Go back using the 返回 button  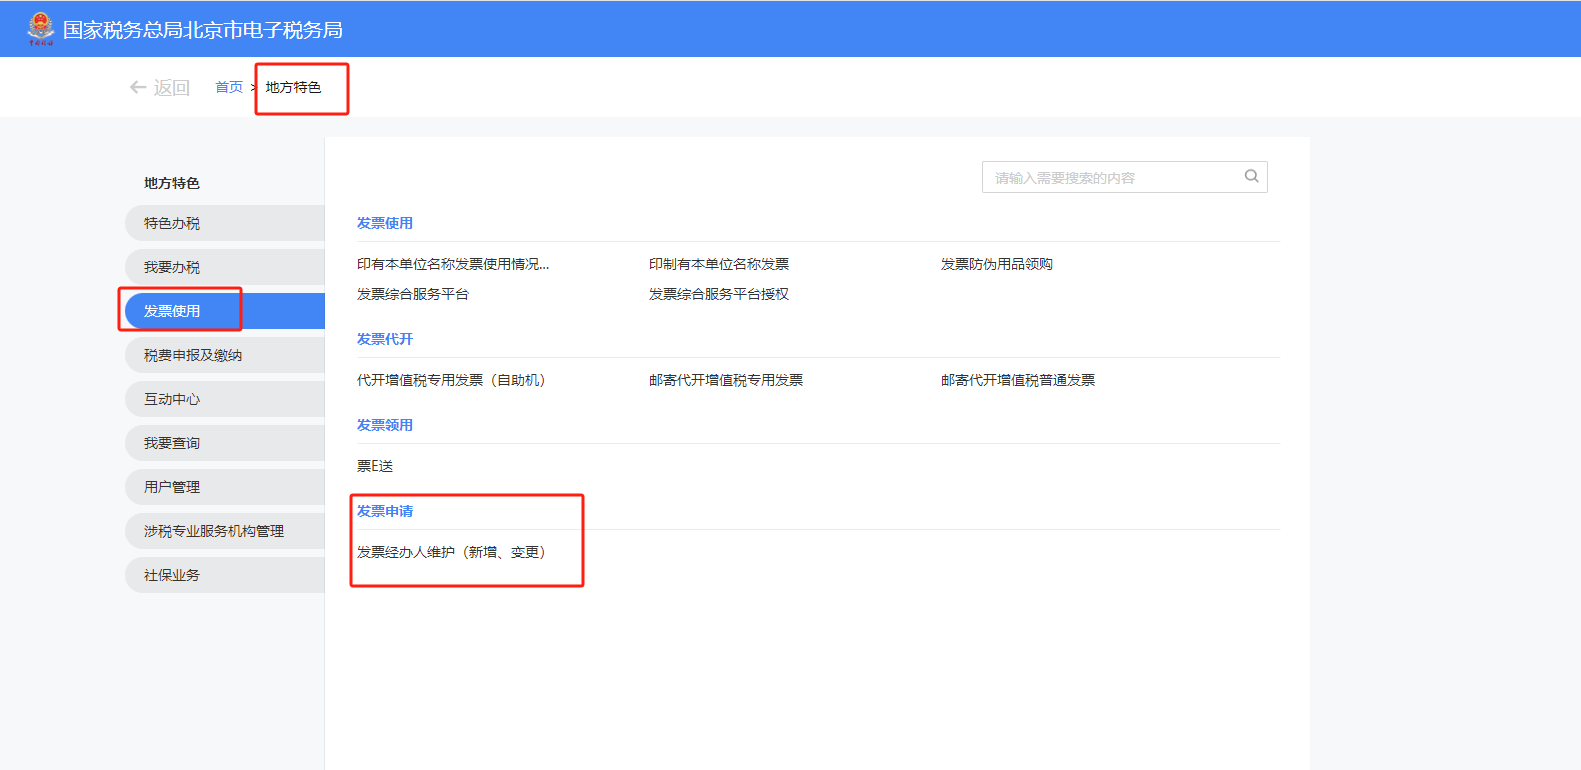pyautogui.click(x=160, y=87)
